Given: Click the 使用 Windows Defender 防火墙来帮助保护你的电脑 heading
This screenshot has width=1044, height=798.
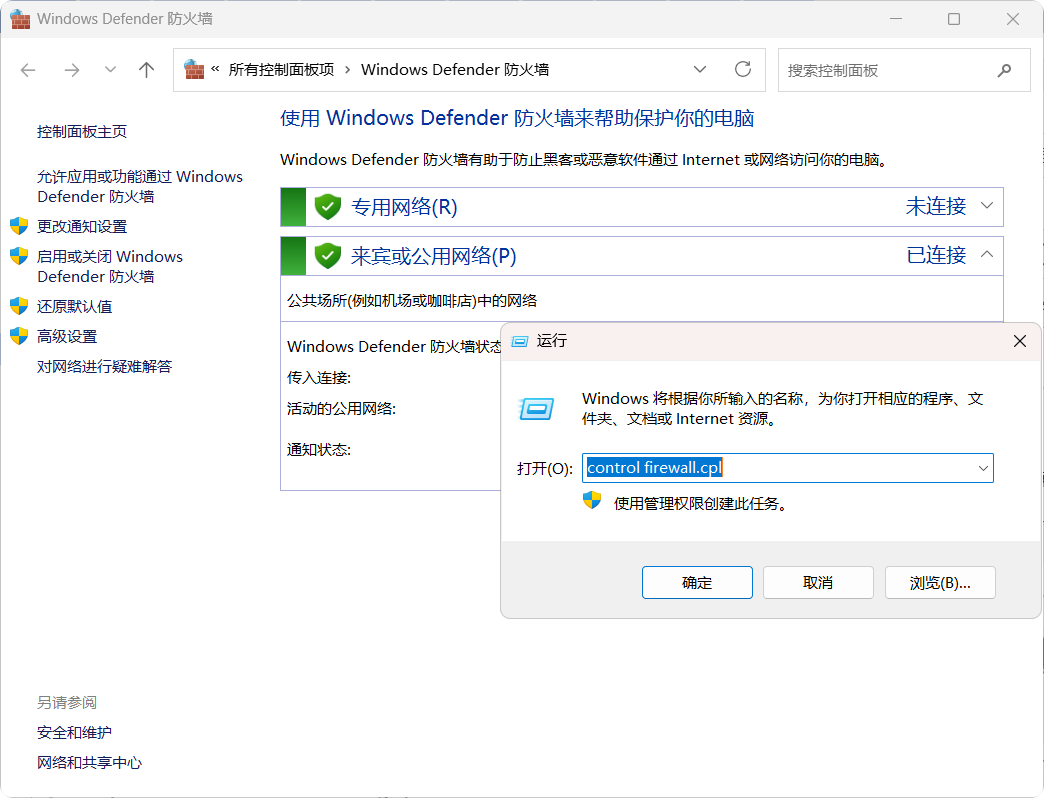Looking at the screenshot, I should pos(517,118).
